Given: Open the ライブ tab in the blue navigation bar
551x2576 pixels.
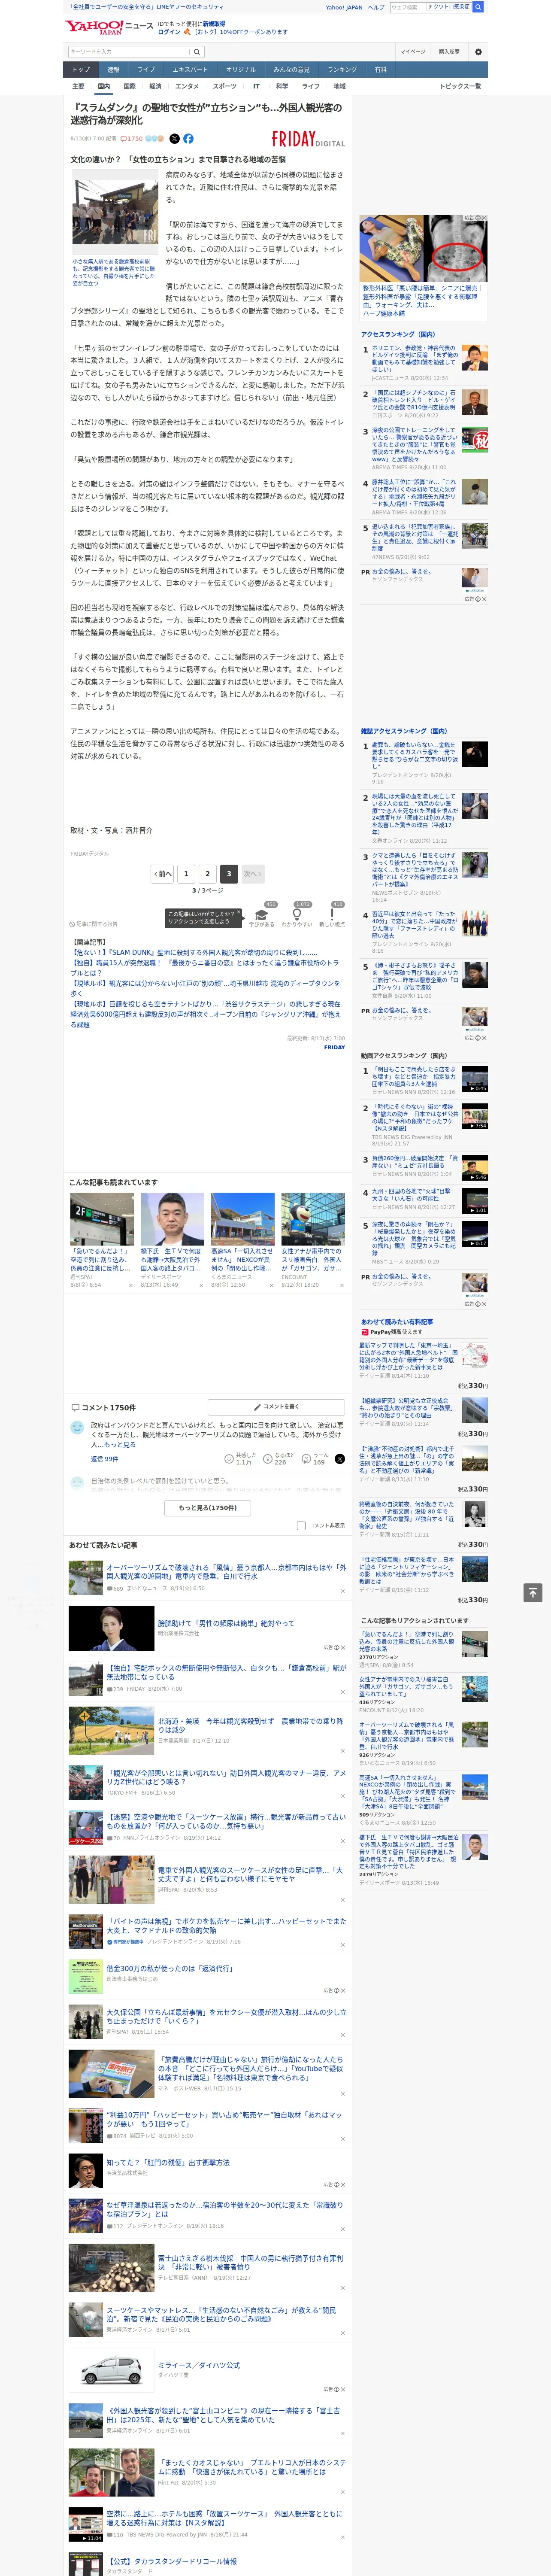Looking at the screenshot, I should click(x=146, y=70).
